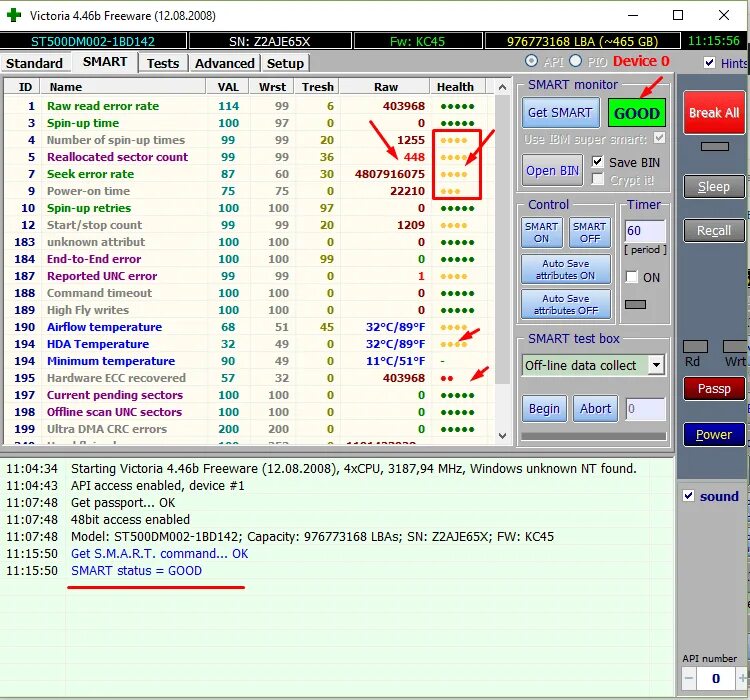Image resolution: width=750 pixels, height=700 pixels.
Task: Switch to the Standard tab
Action: (x=34, y=63)
